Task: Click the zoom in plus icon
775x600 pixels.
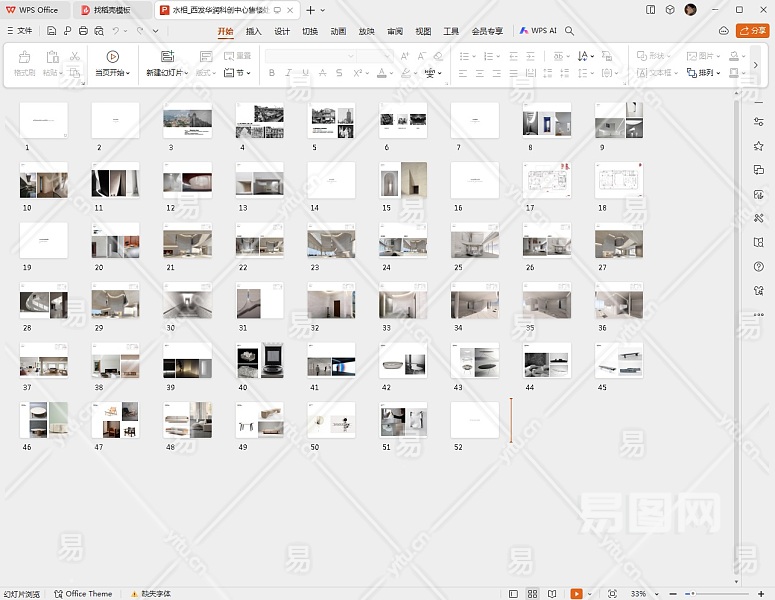Action: click(759, 594)
